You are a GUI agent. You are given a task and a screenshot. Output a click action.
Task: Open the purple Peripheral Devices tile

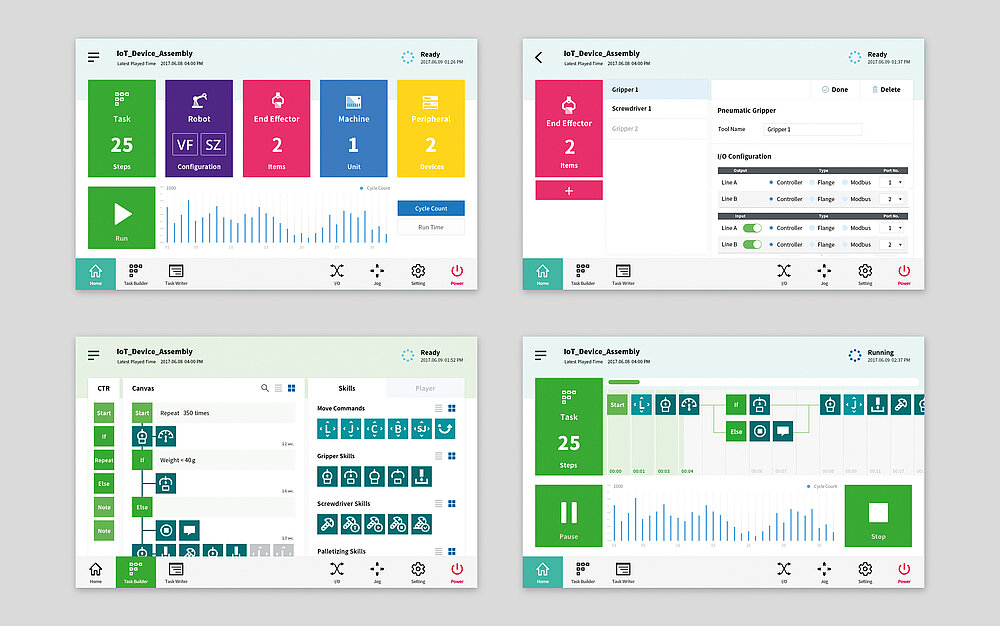point(431,128)
